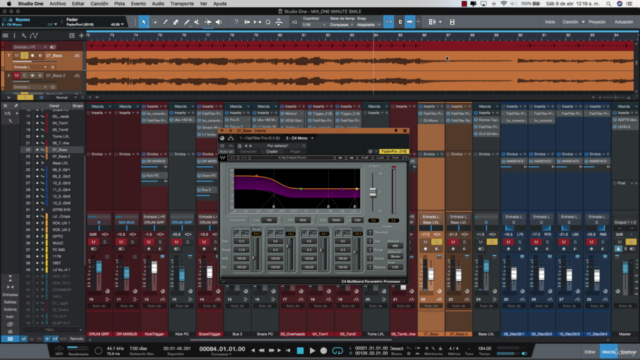Open the Editar view
The height and width of the screenshot is (360, 640).
pos(590,352)
